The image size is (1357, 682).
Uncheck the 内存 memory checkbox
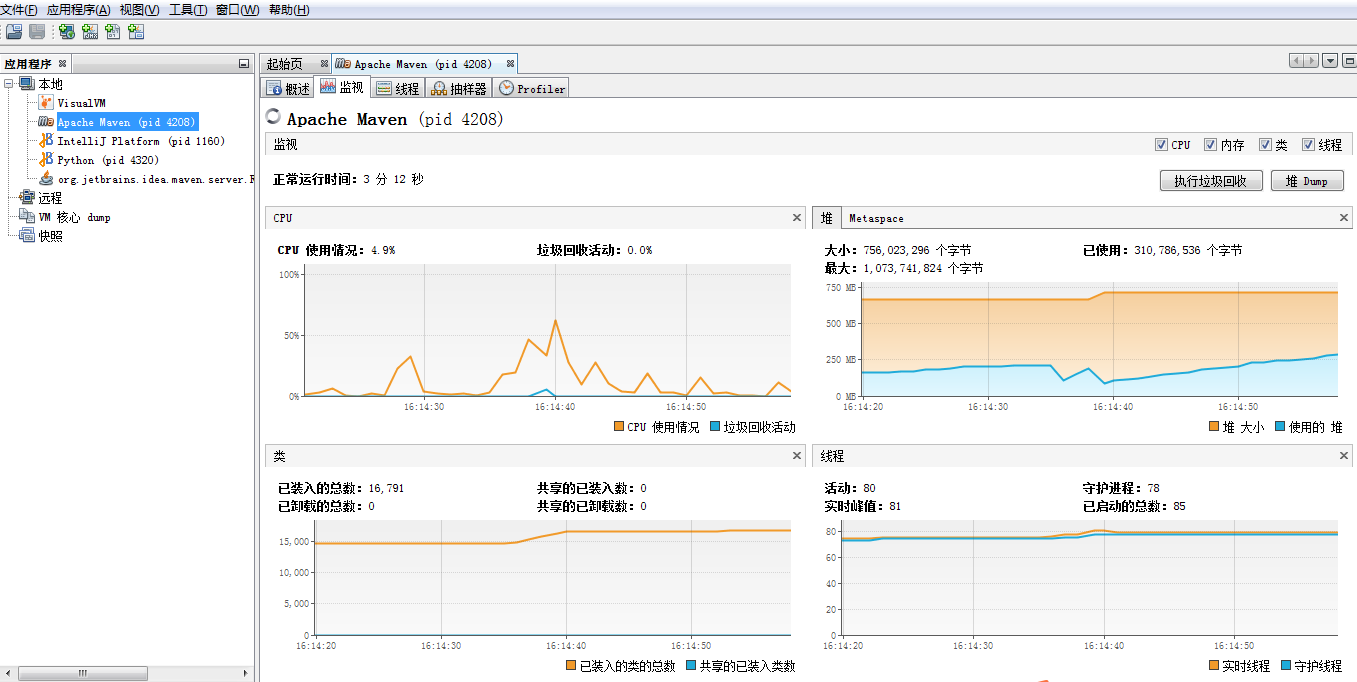click(1210, 144)
